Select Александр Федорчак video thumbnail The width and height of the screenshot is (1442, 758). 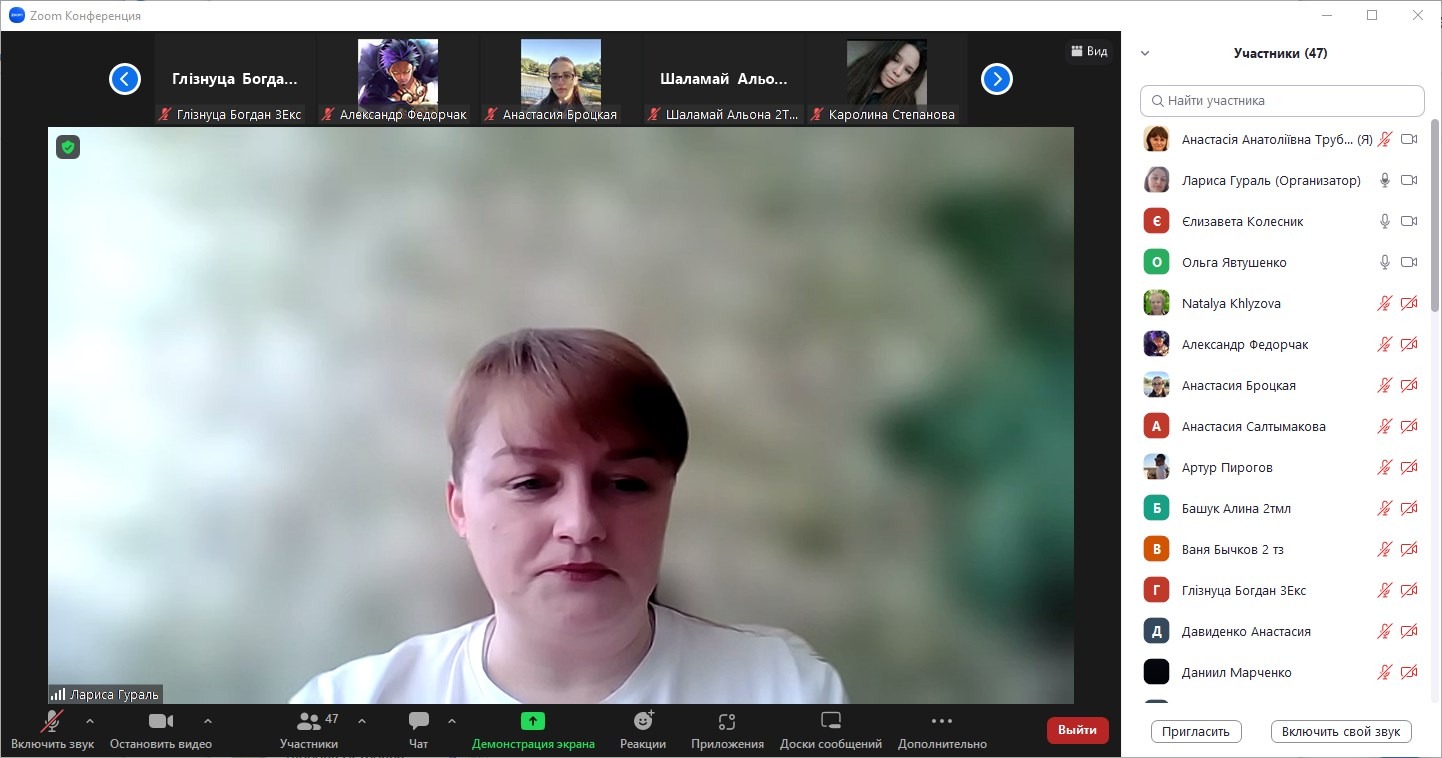(398, 80)
